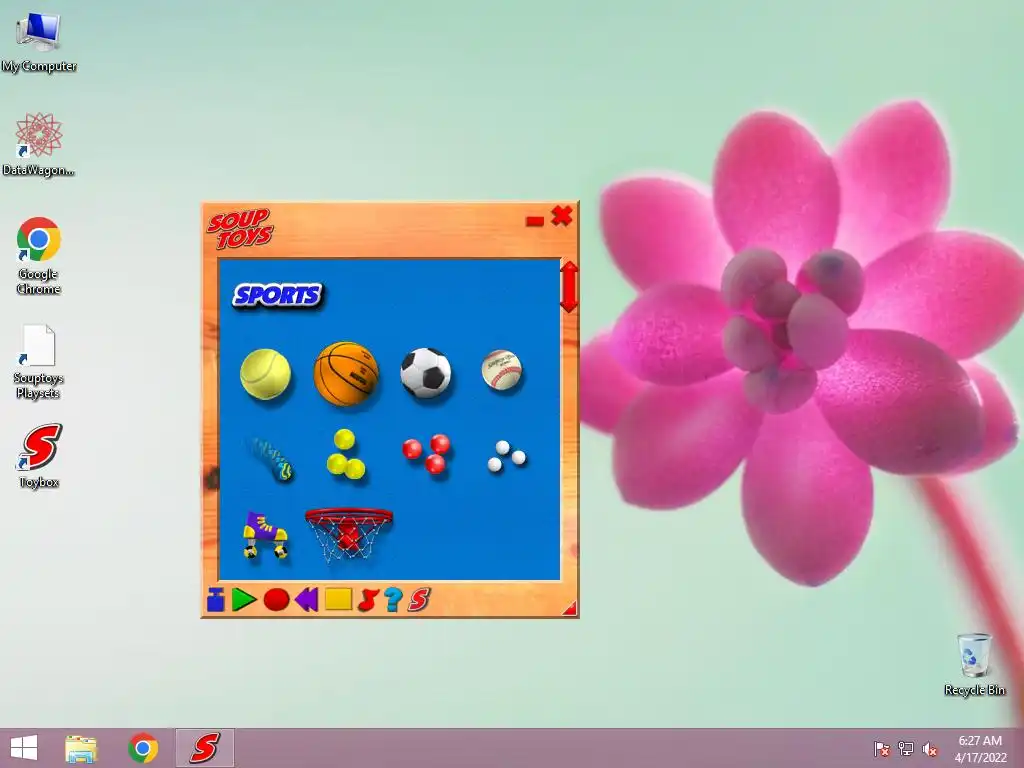Click the muted volume tray icon
This screenshot has height=768, width=1024.
(930, 748)
